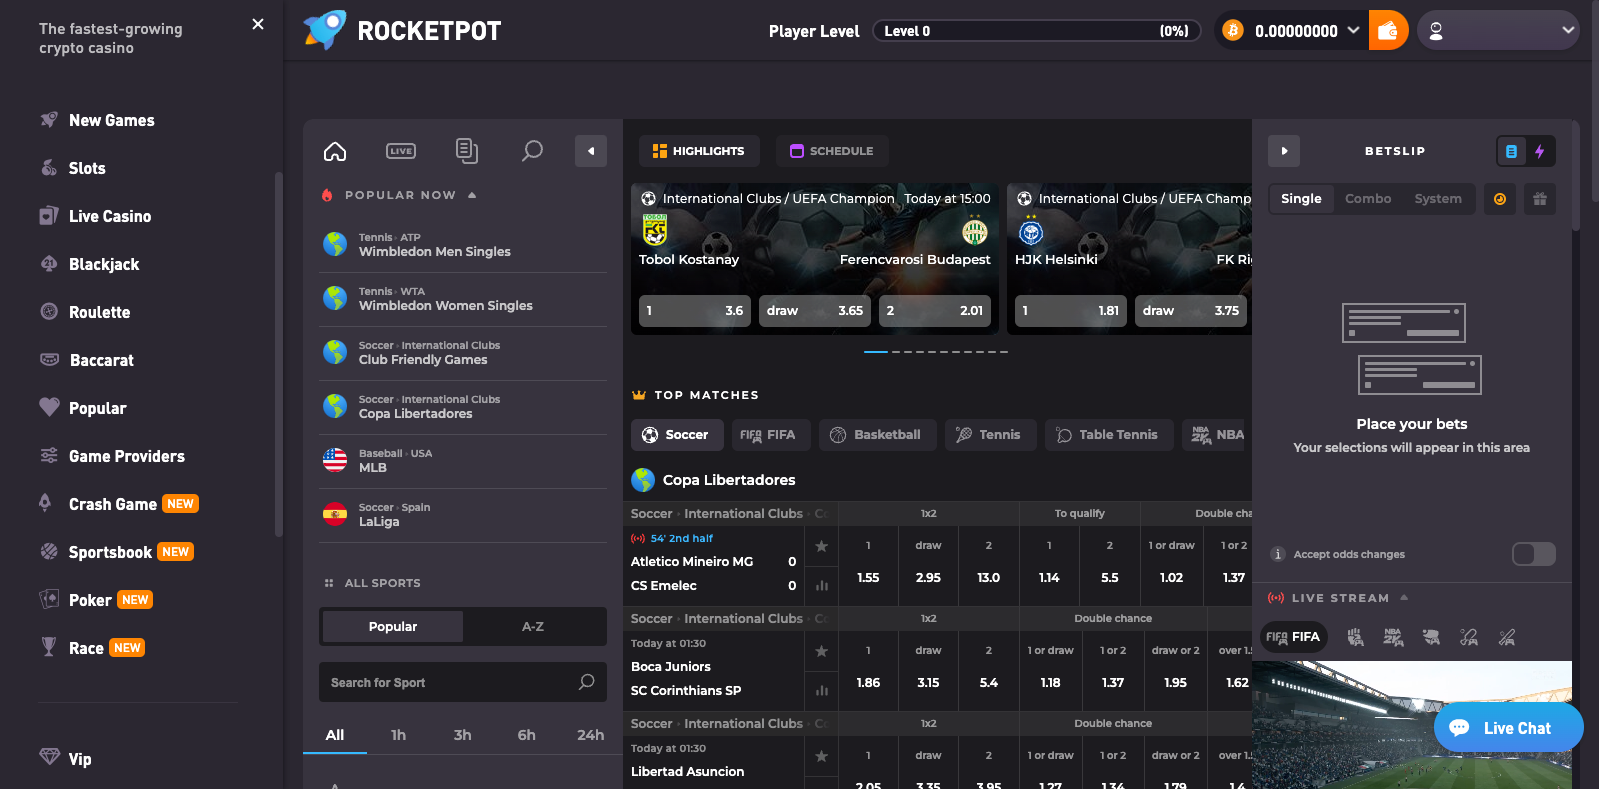Favorite the Libertad Asuncion match star
The height and width of the screenshot is (789, 1599).
[821, 756]
